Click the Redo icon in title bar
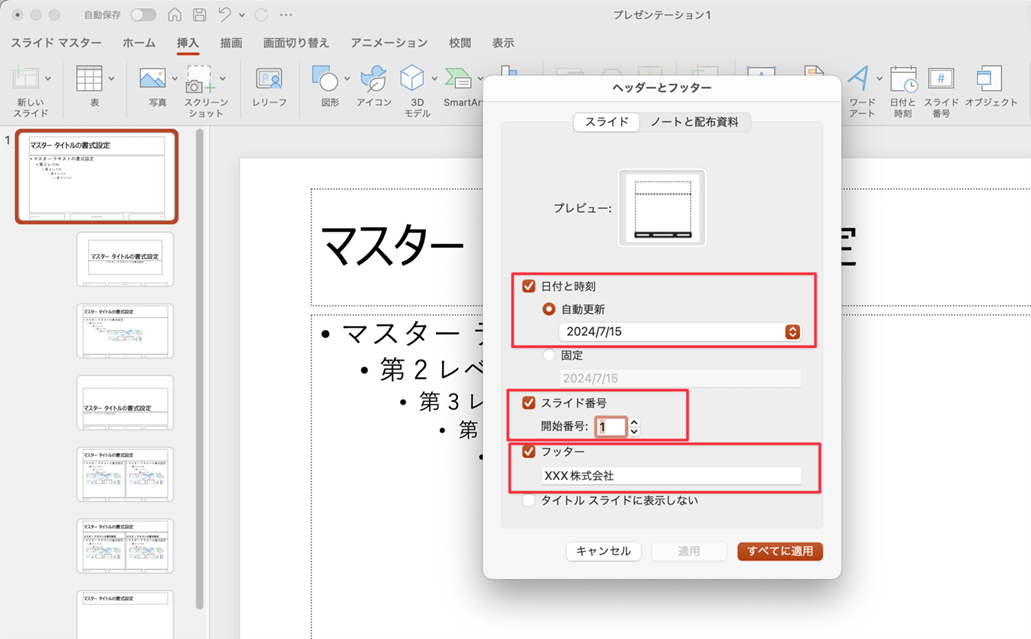The width and height of the screenshot is (1031, 639). coord(261,14)
